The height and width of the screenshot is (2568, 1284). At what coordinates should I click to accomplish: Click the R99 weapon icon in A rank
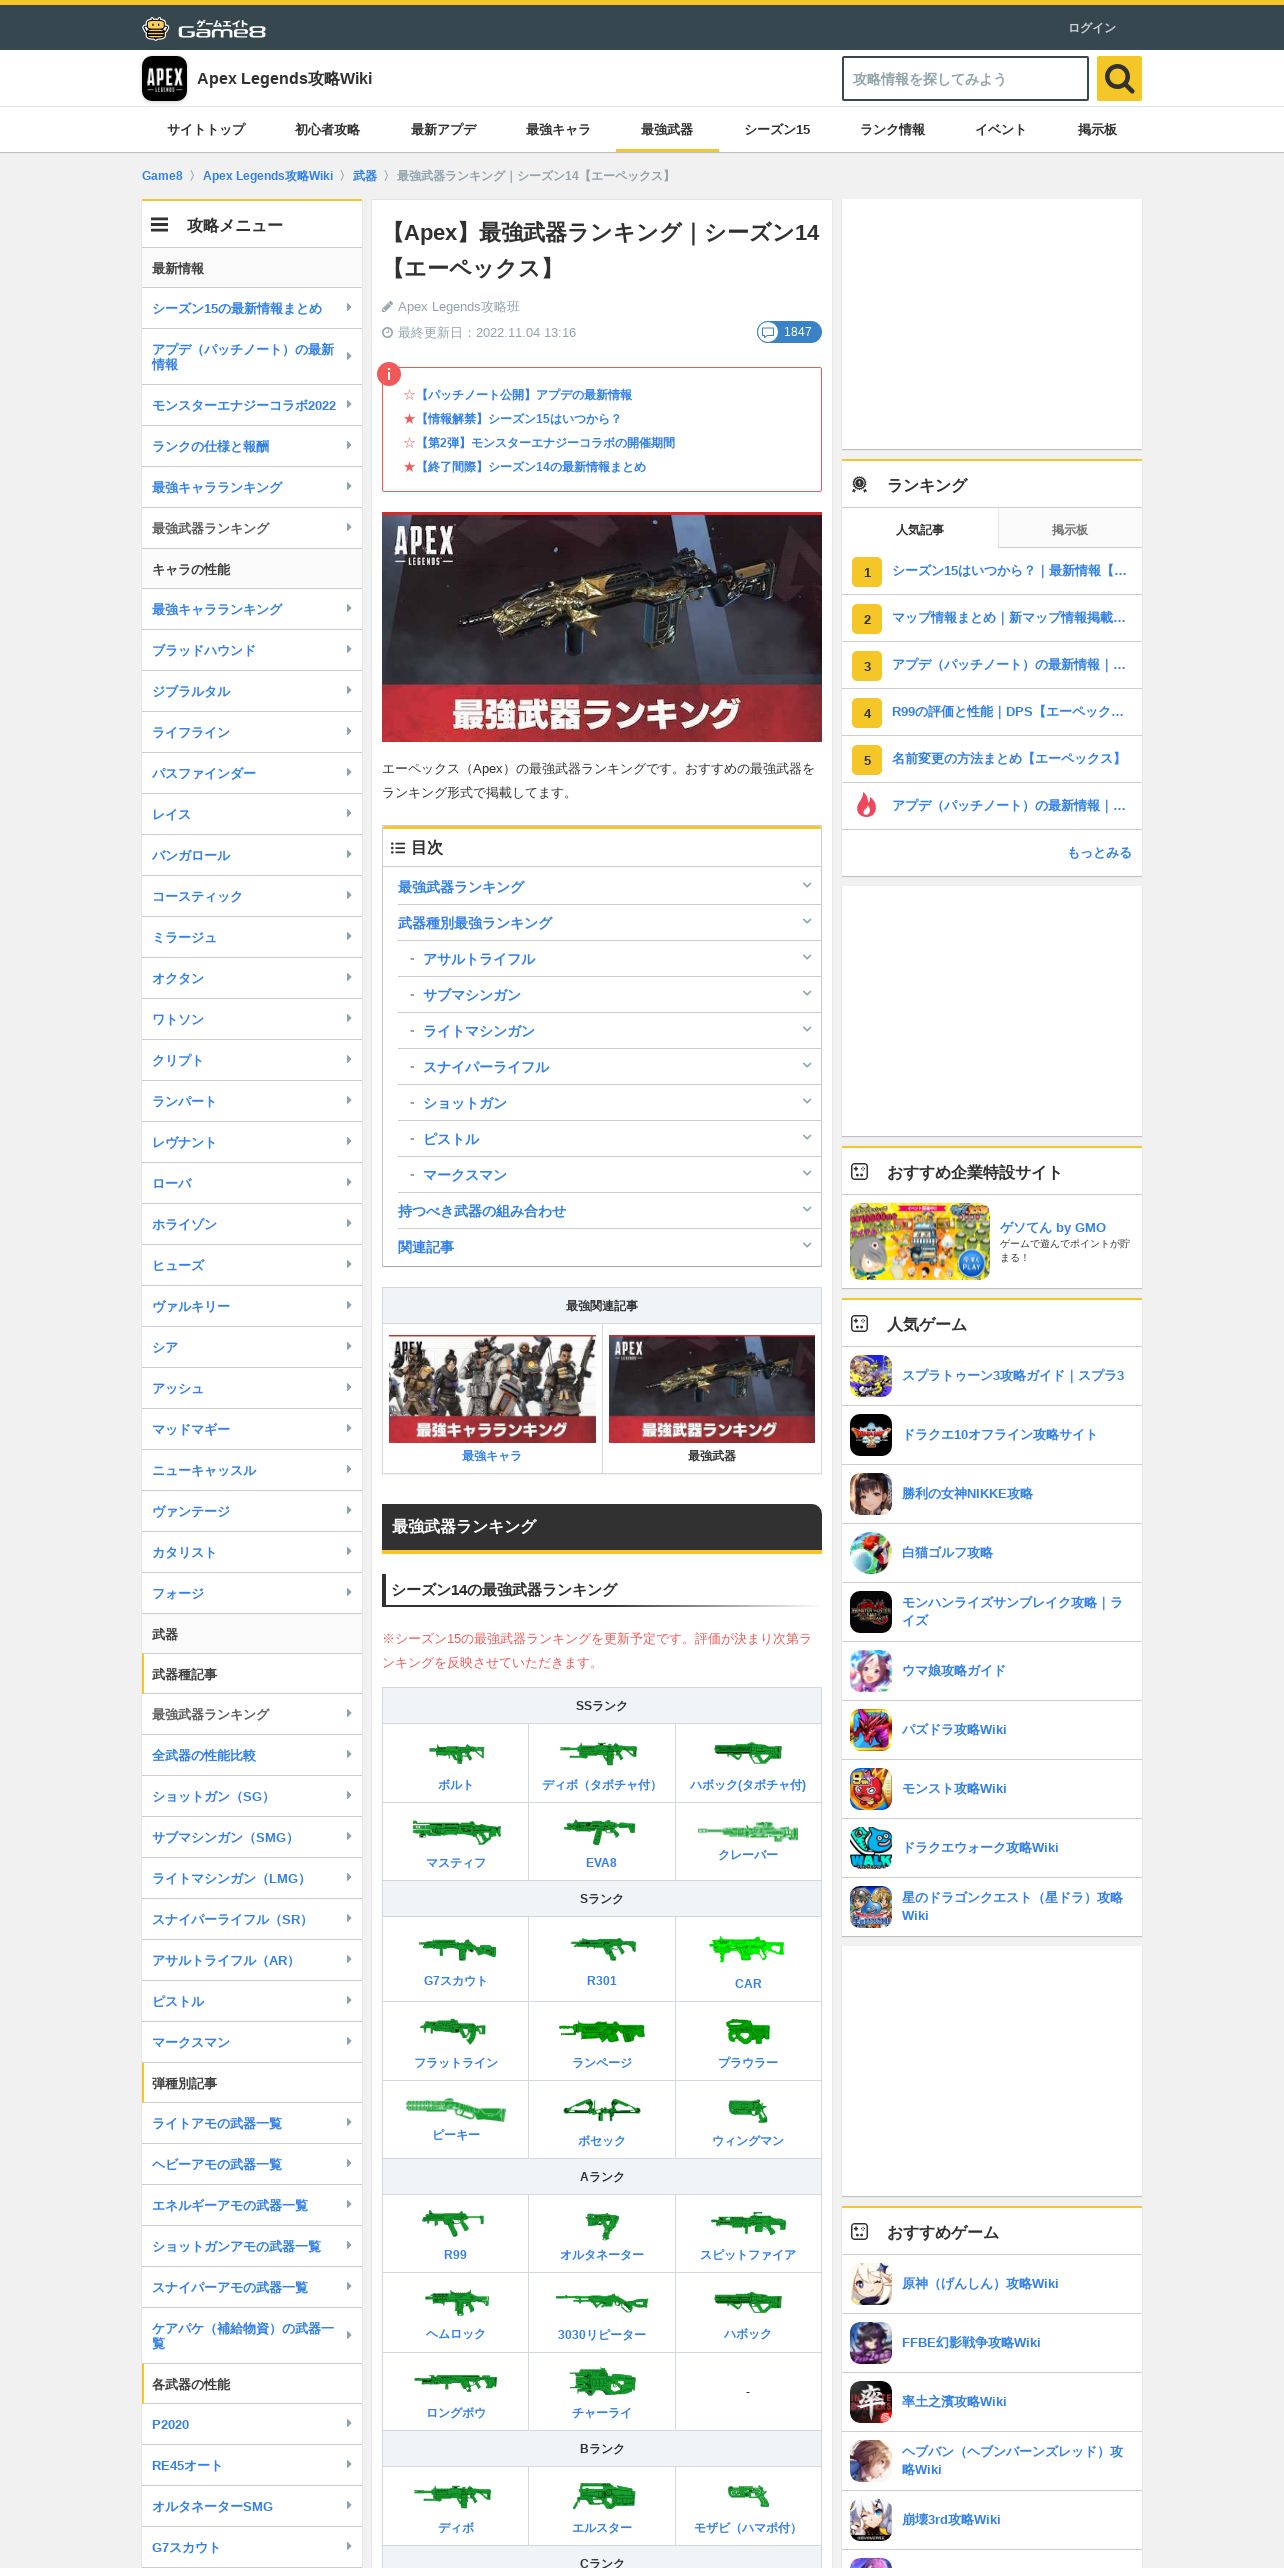click(453, 2223)
